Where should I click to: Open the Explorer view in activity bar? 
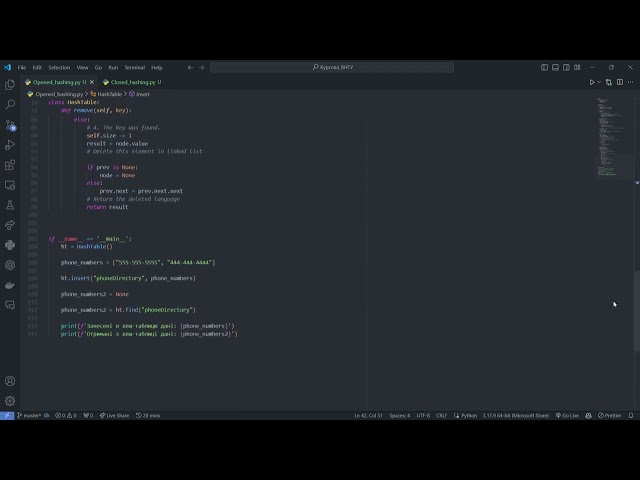coord(10,84)
